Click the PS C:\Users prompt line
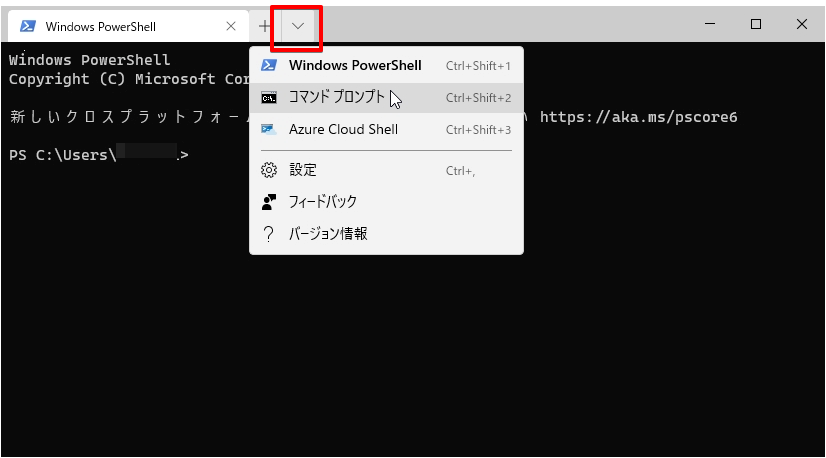This screenshot has width=826, height=458. (x=99, y=155)
